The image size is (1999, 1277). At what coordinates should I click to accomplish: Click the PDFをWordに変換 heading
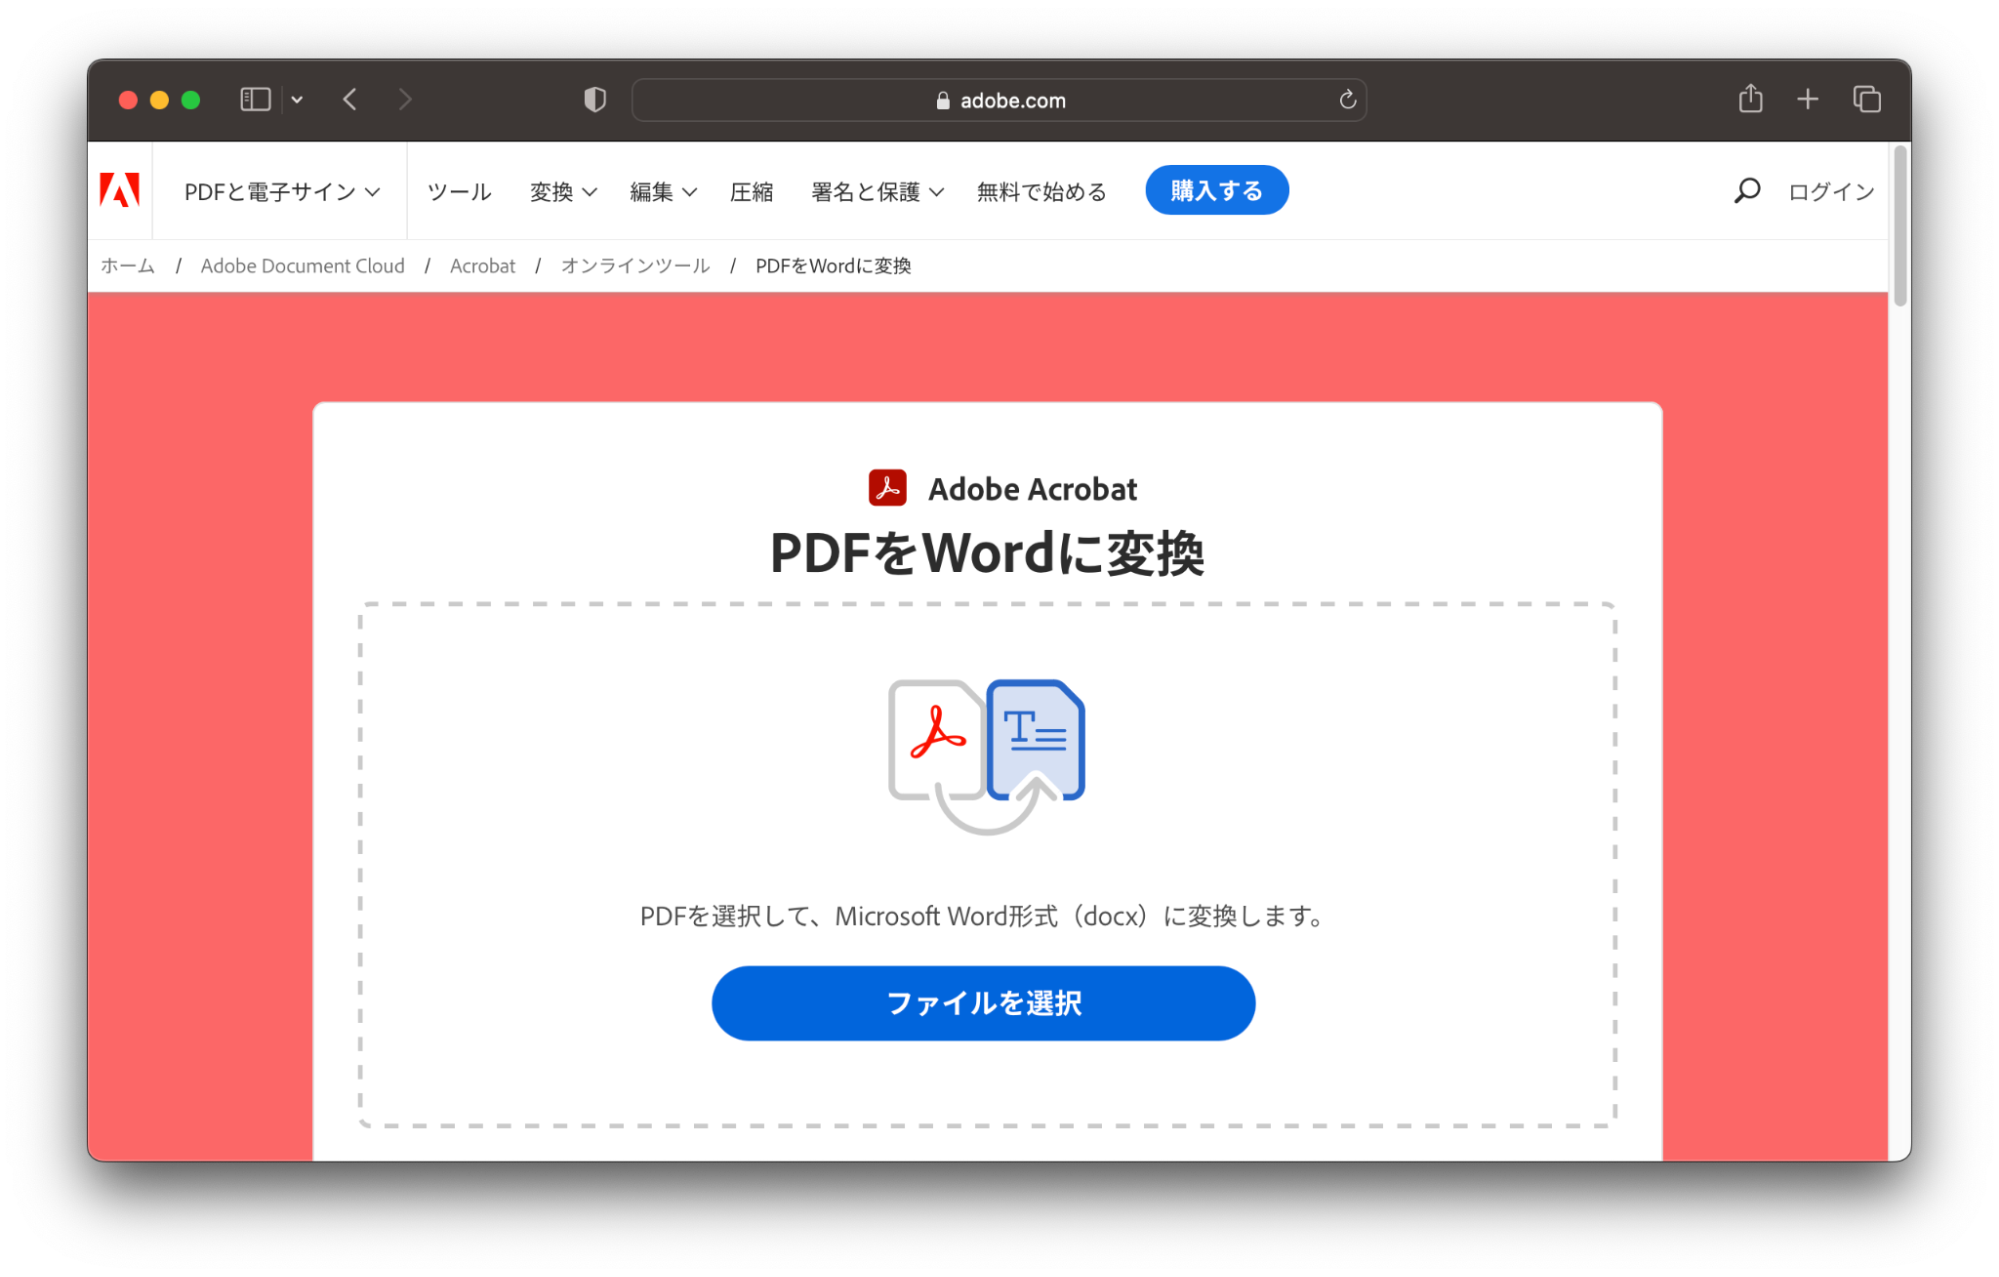(987, 553)
